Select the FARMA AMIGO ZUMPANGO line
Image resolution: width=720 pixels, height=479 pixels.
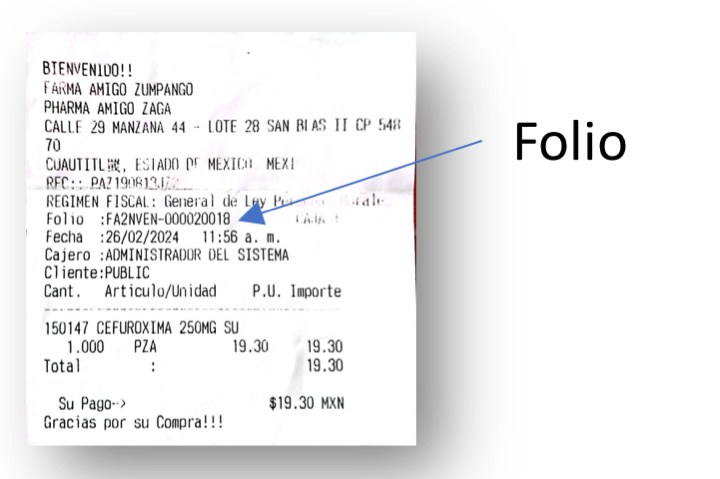pos(118,89)
